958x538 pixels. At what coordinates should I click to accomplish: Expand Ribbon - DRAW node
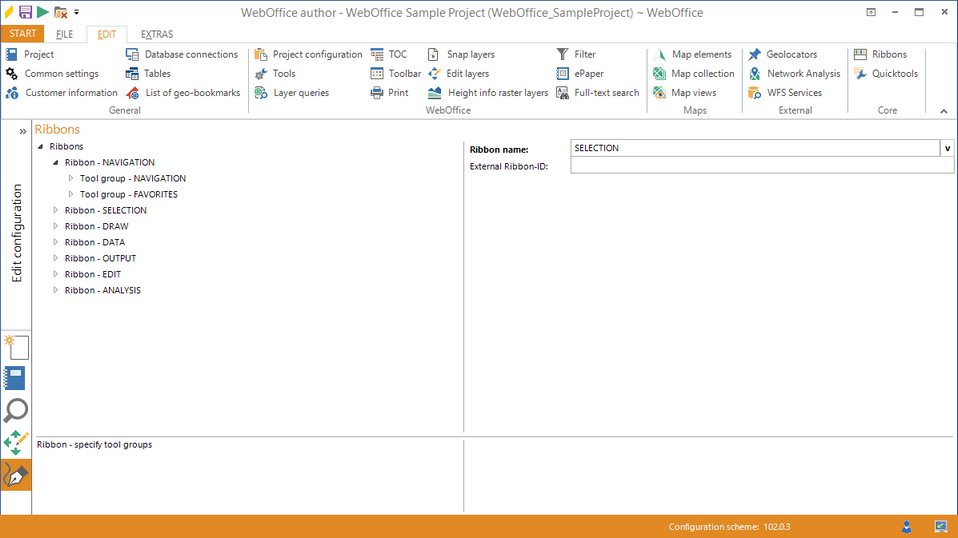(x=56, y=226)
